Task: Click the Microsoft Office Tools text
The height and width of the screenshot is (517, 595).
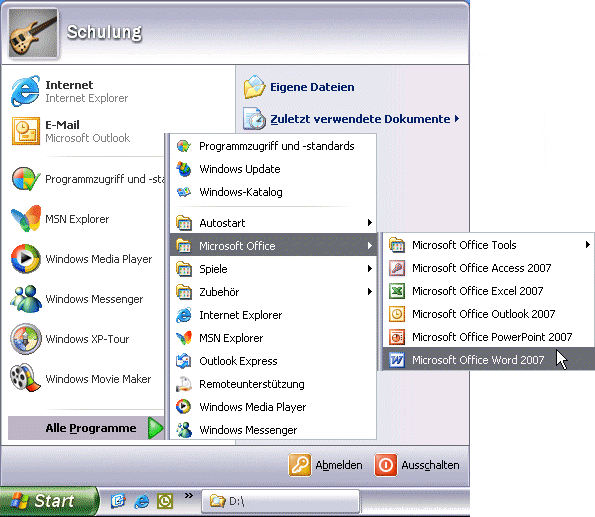Action: (x=464, y=245)
